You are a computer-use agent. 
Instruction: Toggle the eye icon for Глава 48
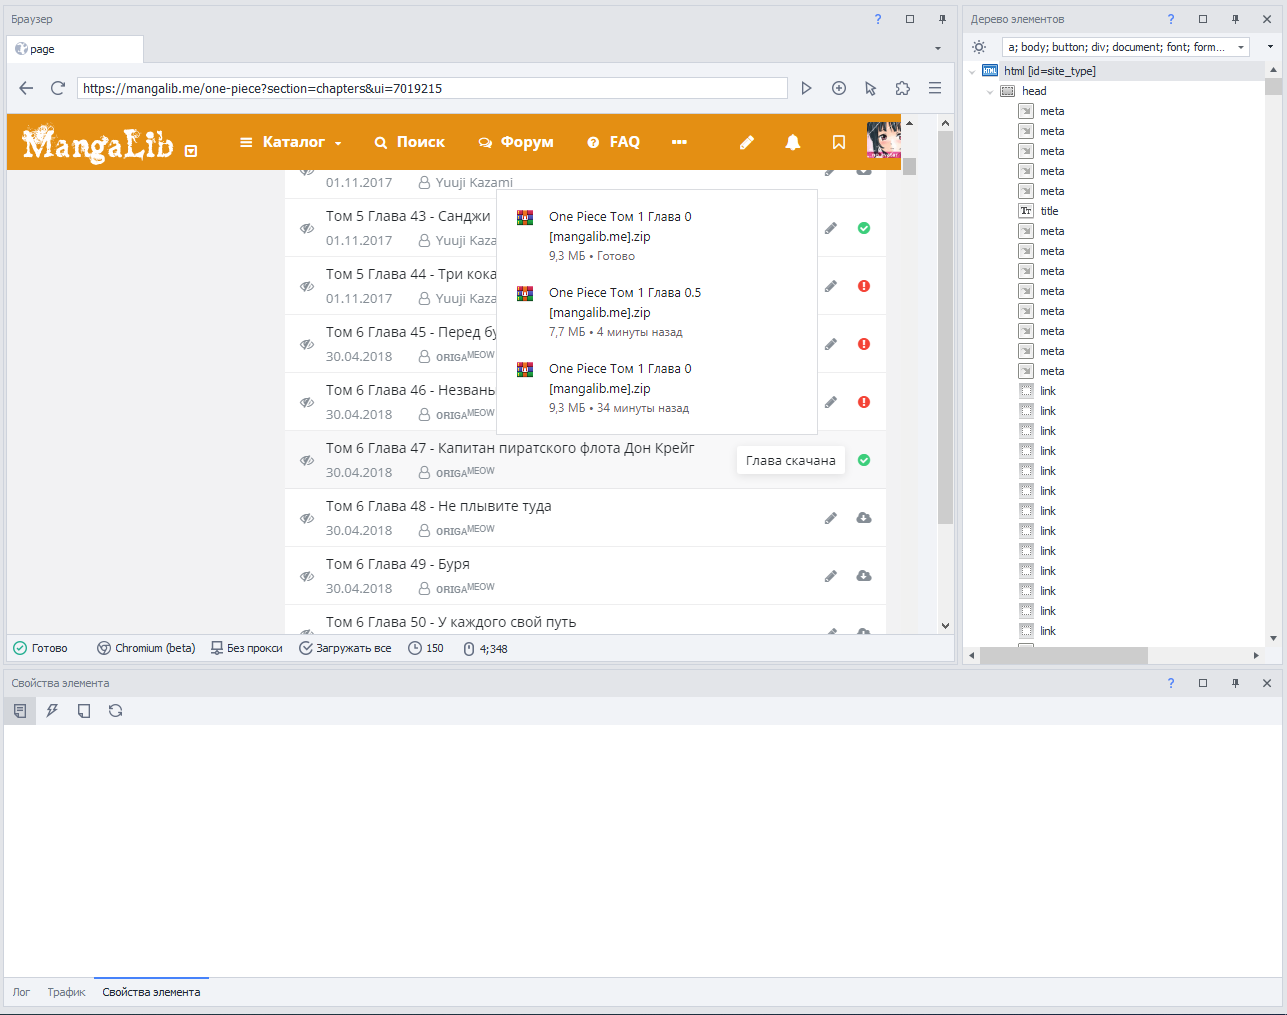[307, 518]
